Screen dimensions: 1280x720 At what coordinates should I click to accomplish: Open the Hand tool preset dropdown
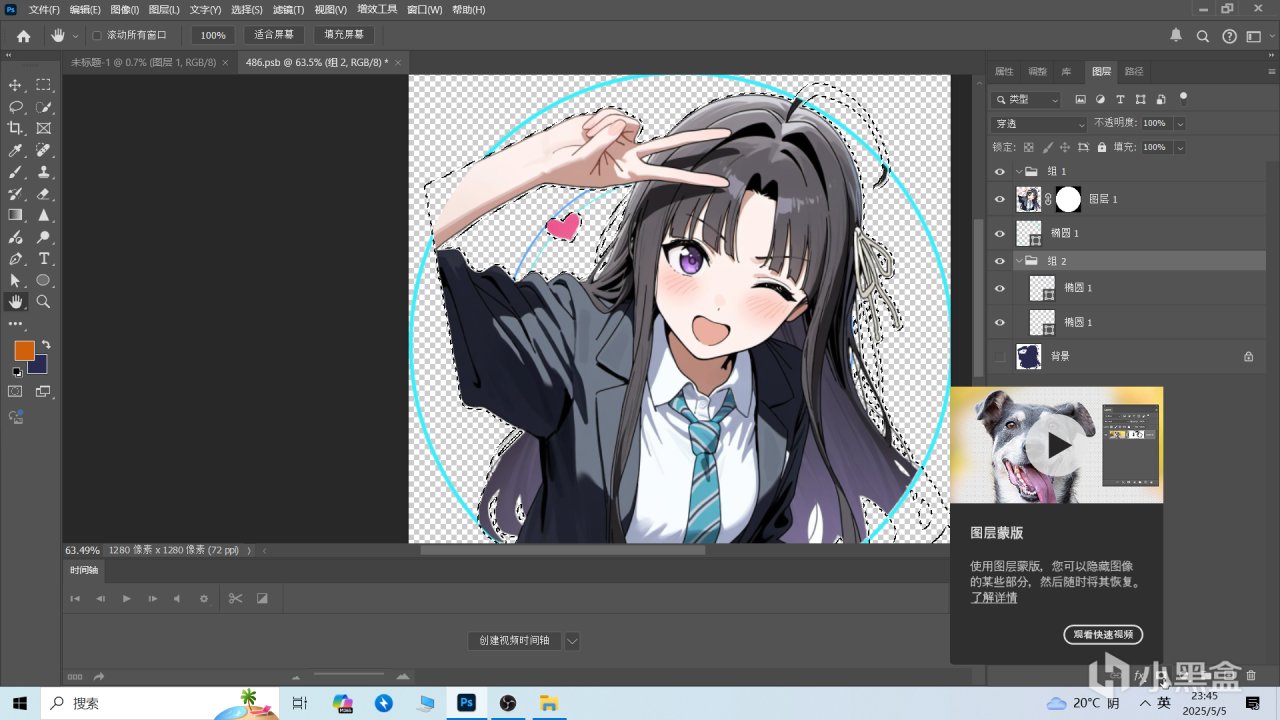click(x=75, y=36)
